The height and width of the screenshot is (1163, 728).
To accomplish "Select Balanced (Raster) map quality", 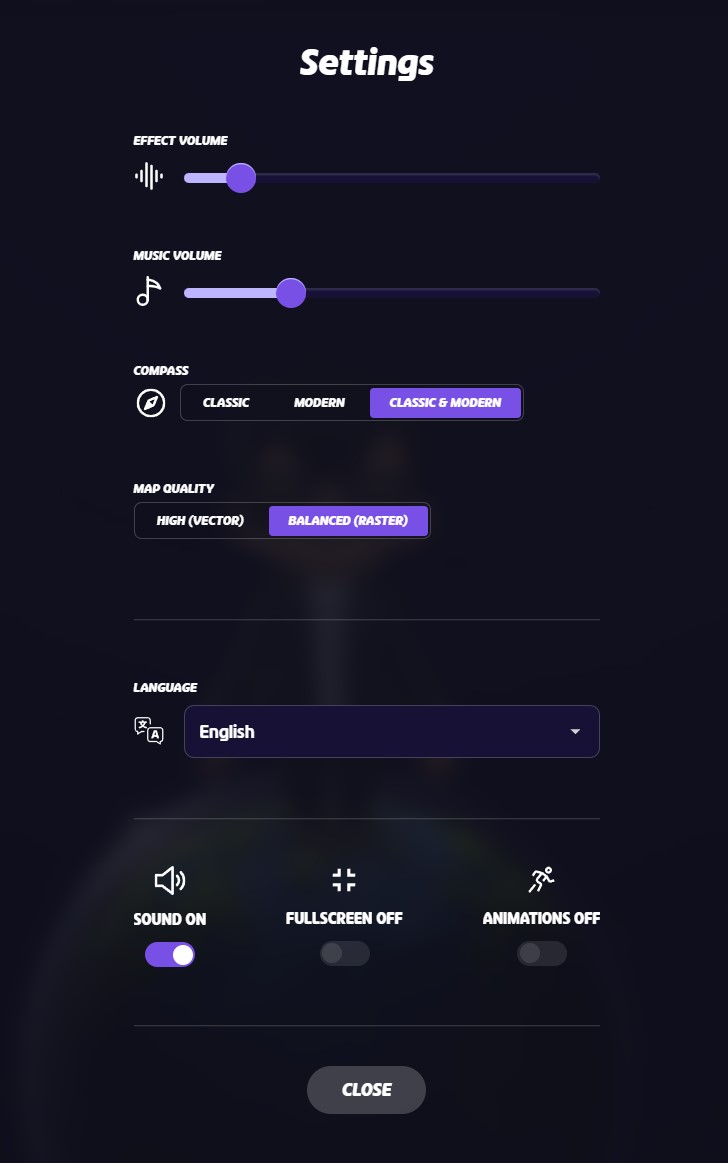I will [x=348, y=521].
